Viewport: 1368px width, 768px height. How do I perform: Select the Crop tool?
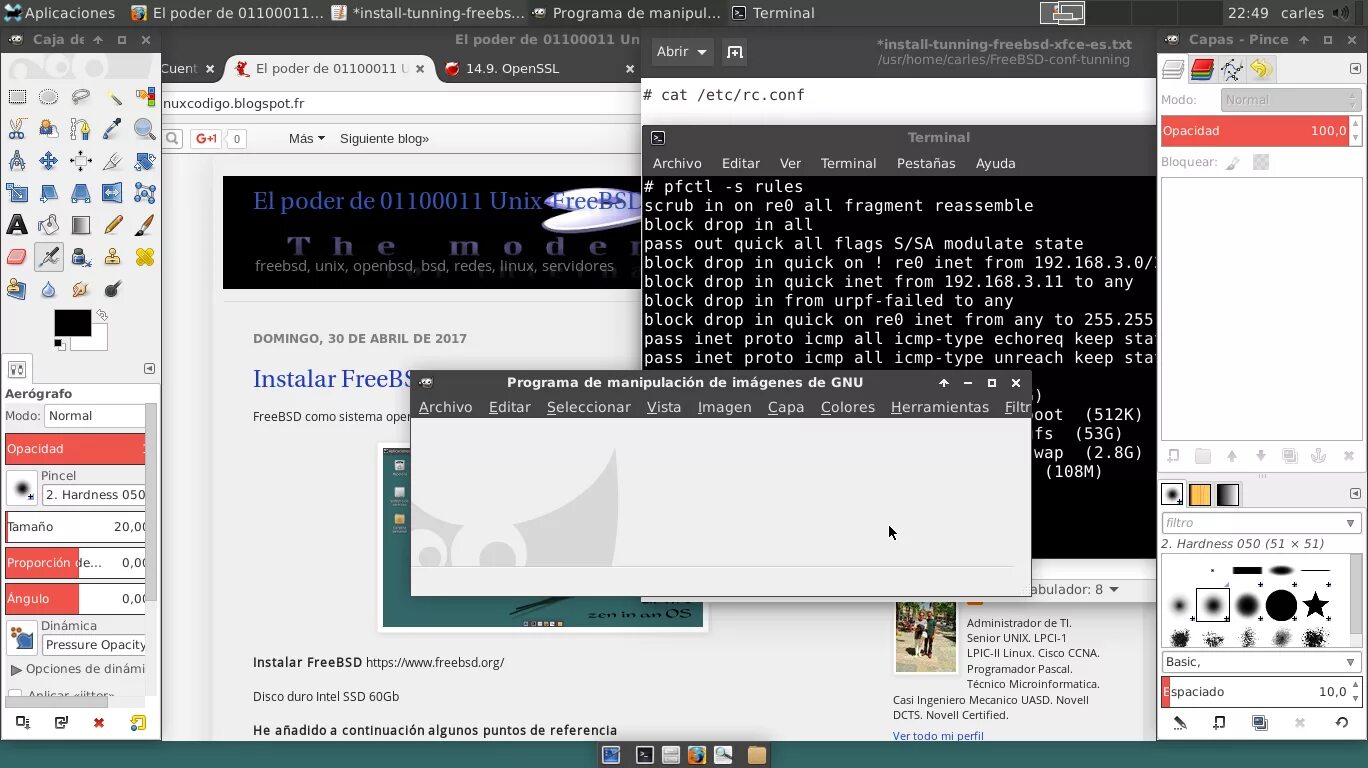pyautogui.click(x=113, y=161)
